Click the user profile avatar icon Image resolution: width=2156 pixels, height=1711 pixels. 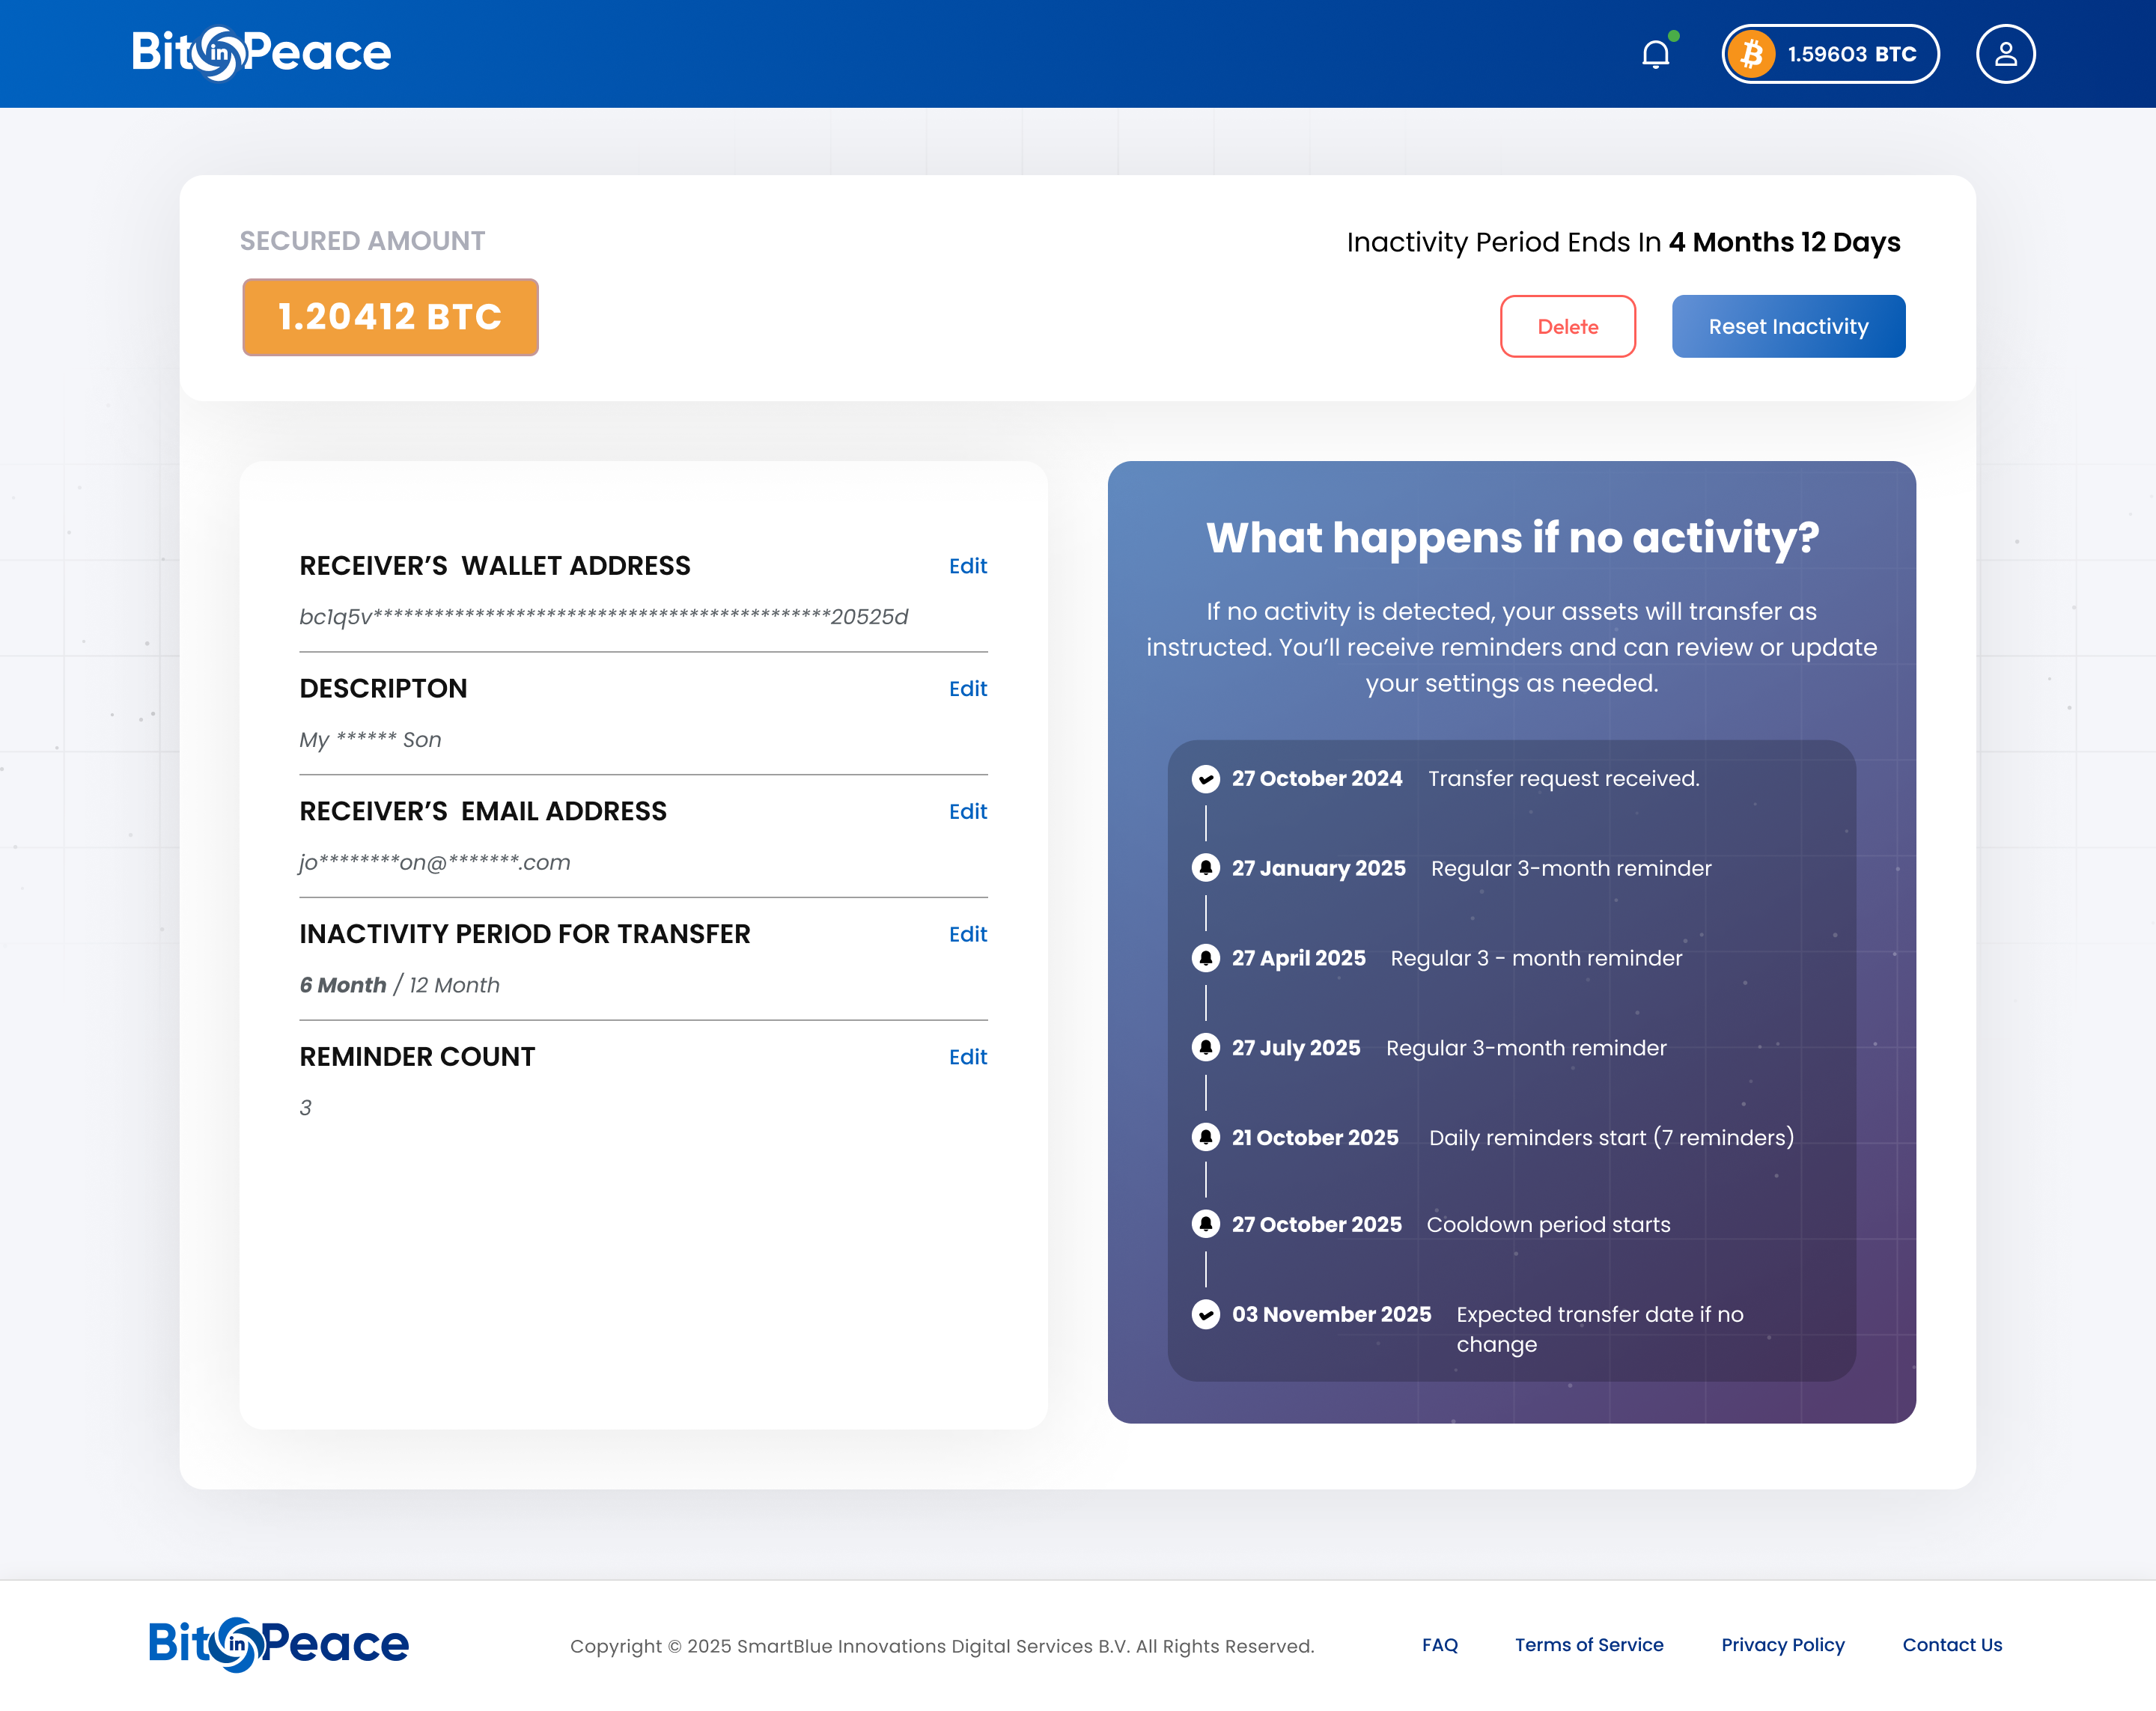click(x=2005, y=54)
